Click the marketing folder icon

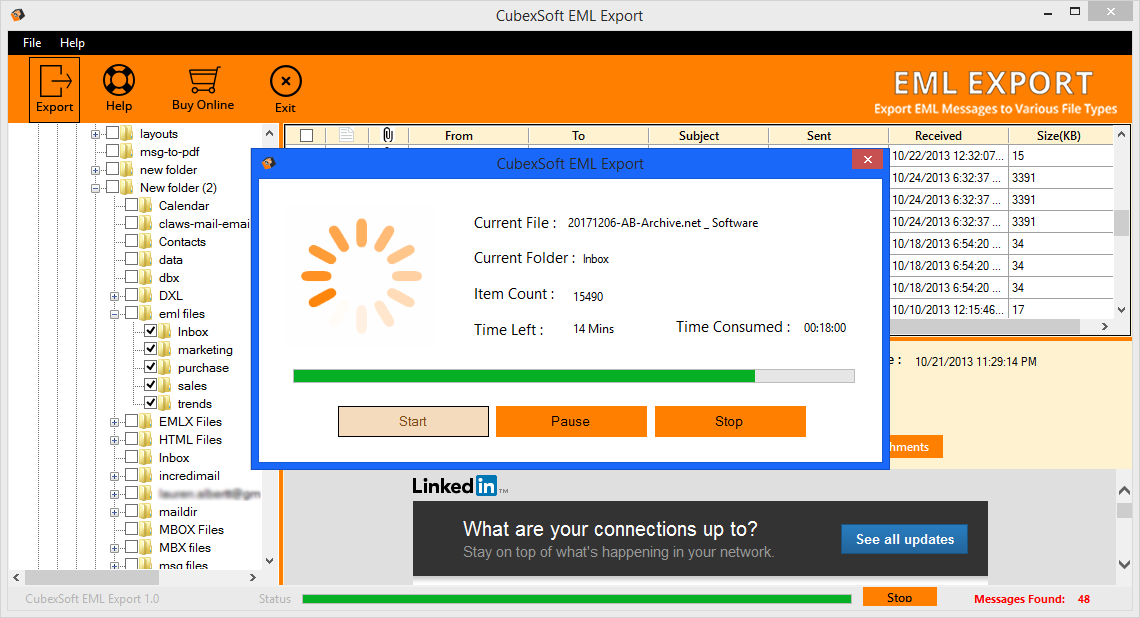(x=165, y=349)
